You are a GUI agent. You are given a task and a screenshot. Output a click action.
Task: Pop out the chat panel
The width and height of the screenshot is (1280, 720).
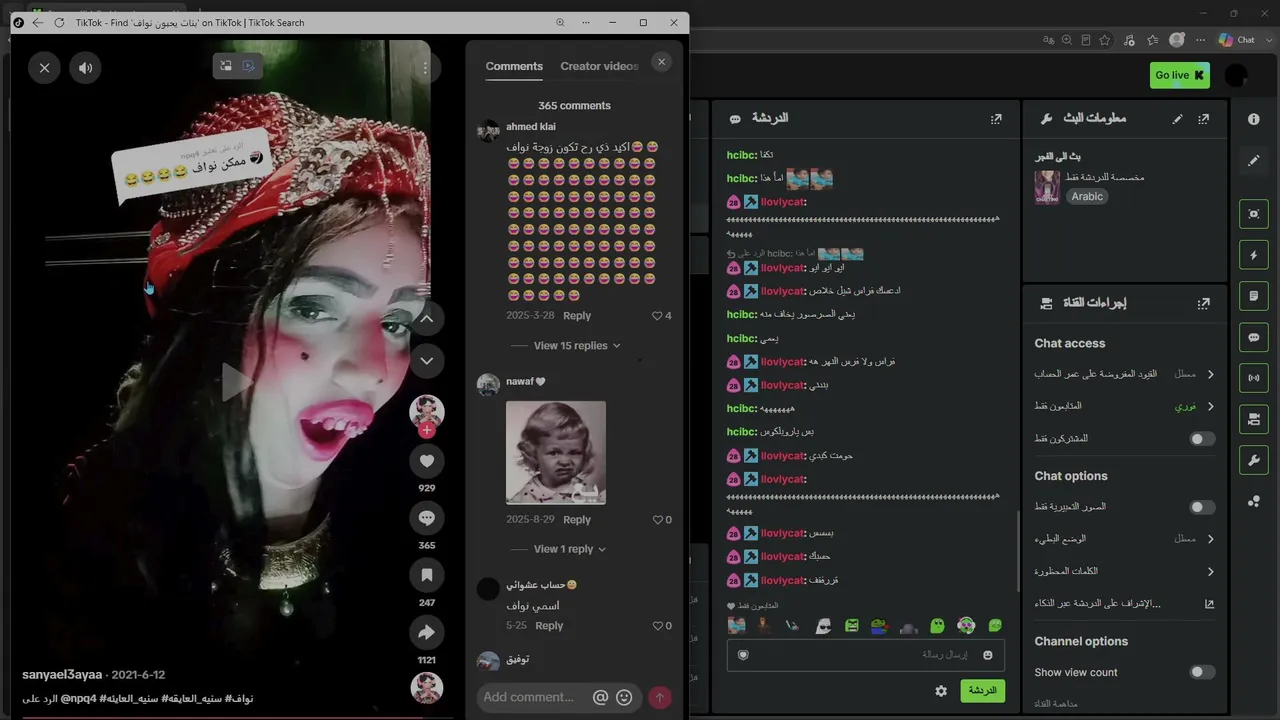tap(996, 119)
